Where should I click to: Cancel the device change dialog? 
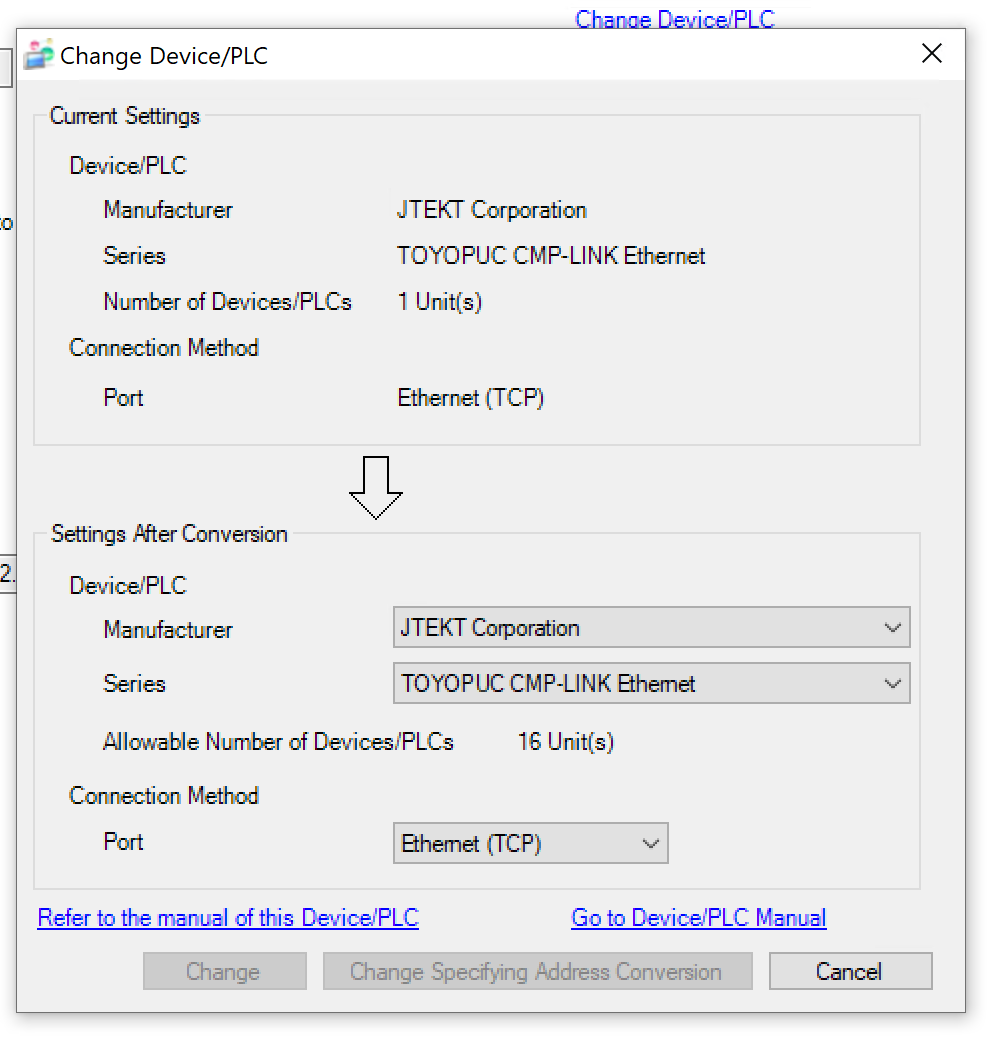(850, 972)
